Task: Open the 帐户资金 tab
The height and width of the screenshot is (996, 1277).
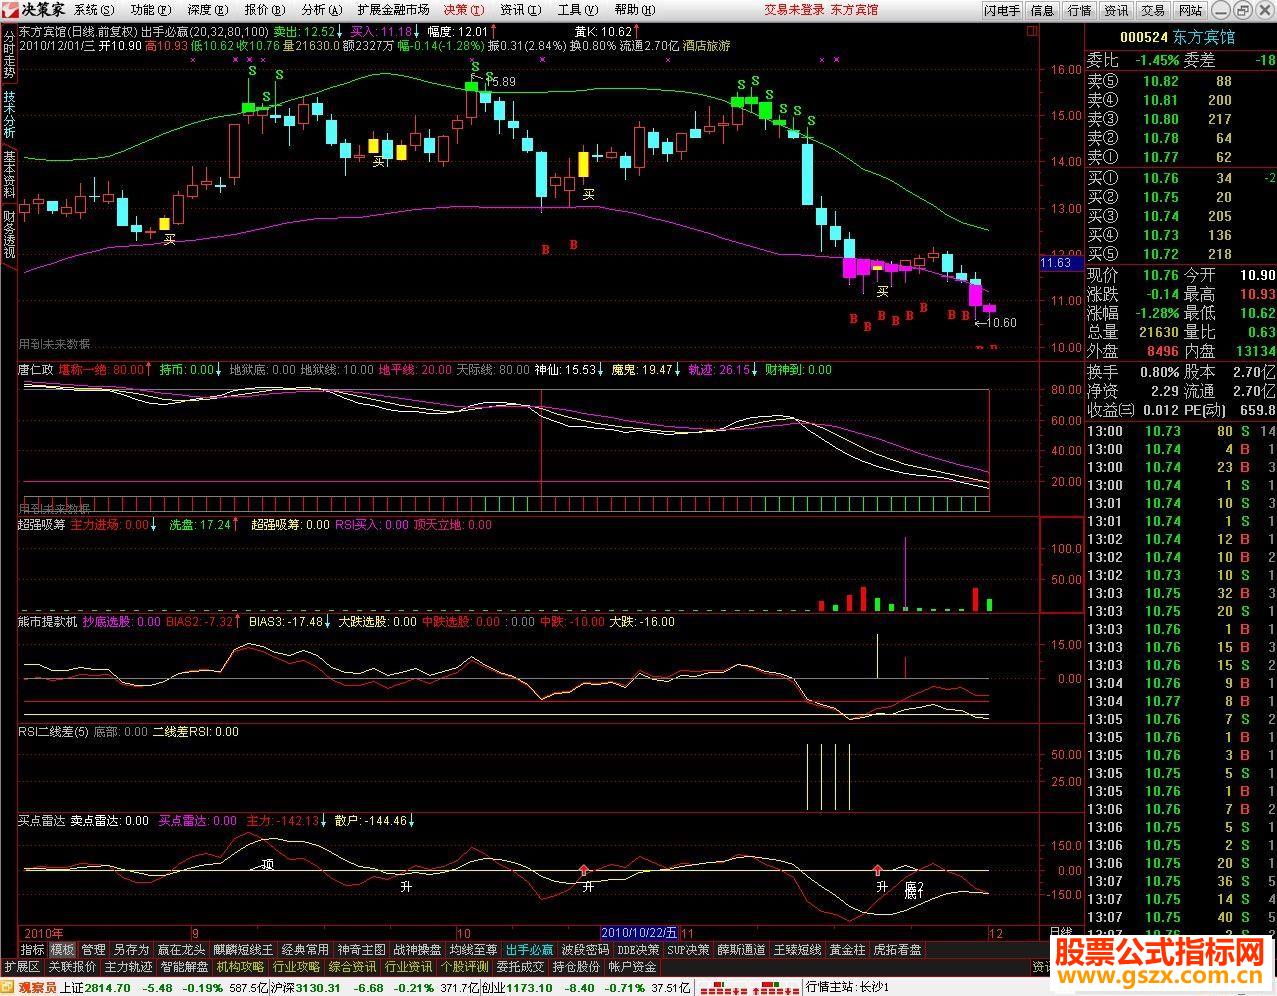Action: click(x=632, y=967)
